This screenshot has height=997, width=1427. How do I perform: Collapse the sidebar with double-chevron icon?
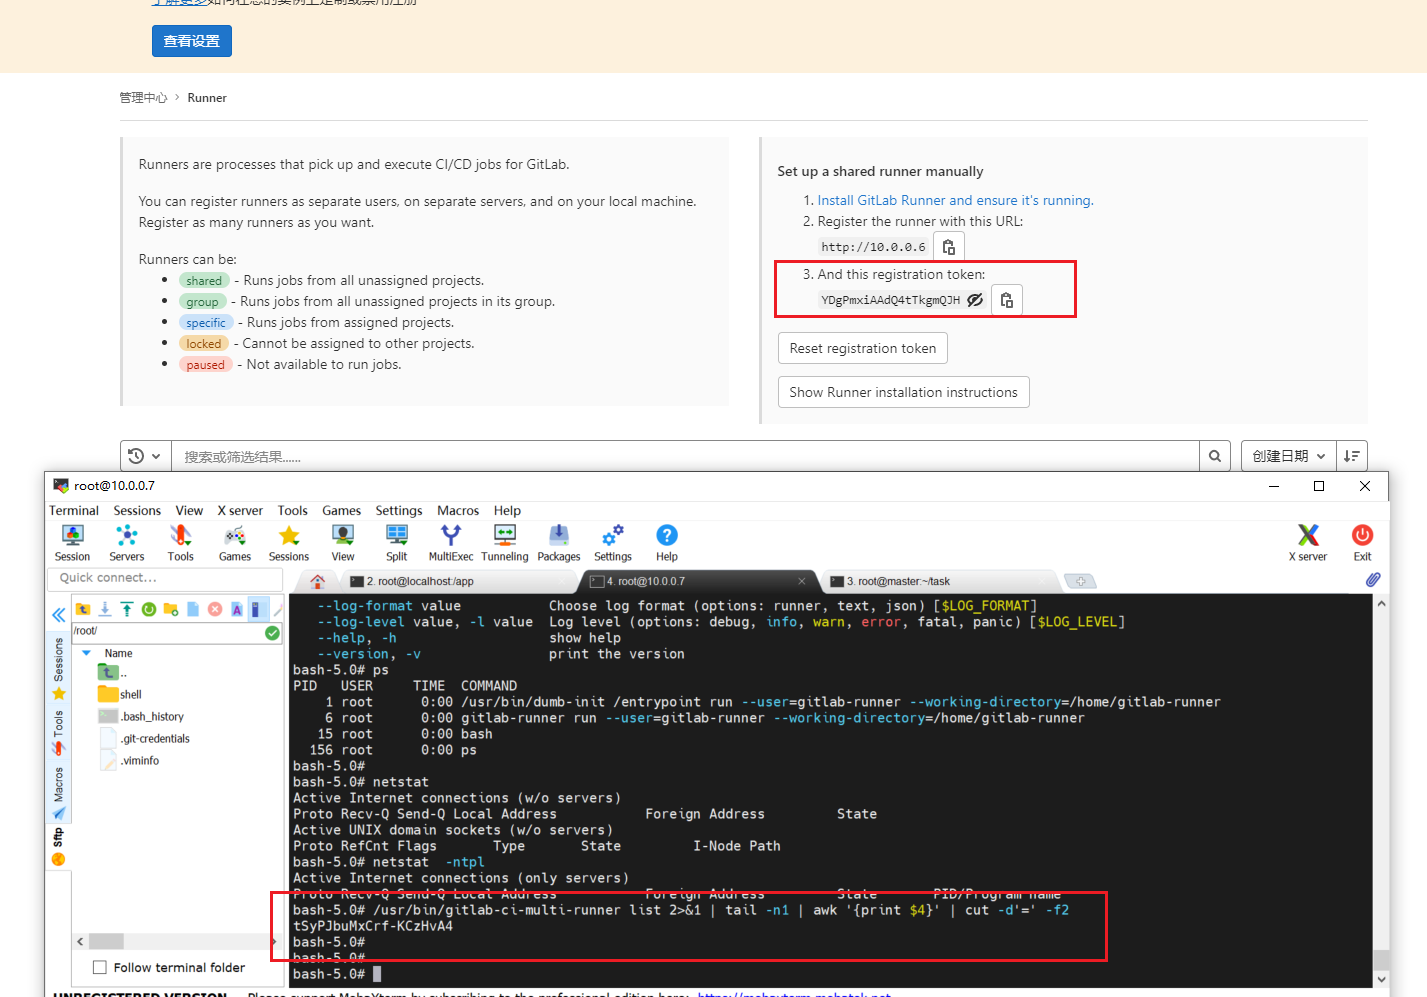point(59,615)
